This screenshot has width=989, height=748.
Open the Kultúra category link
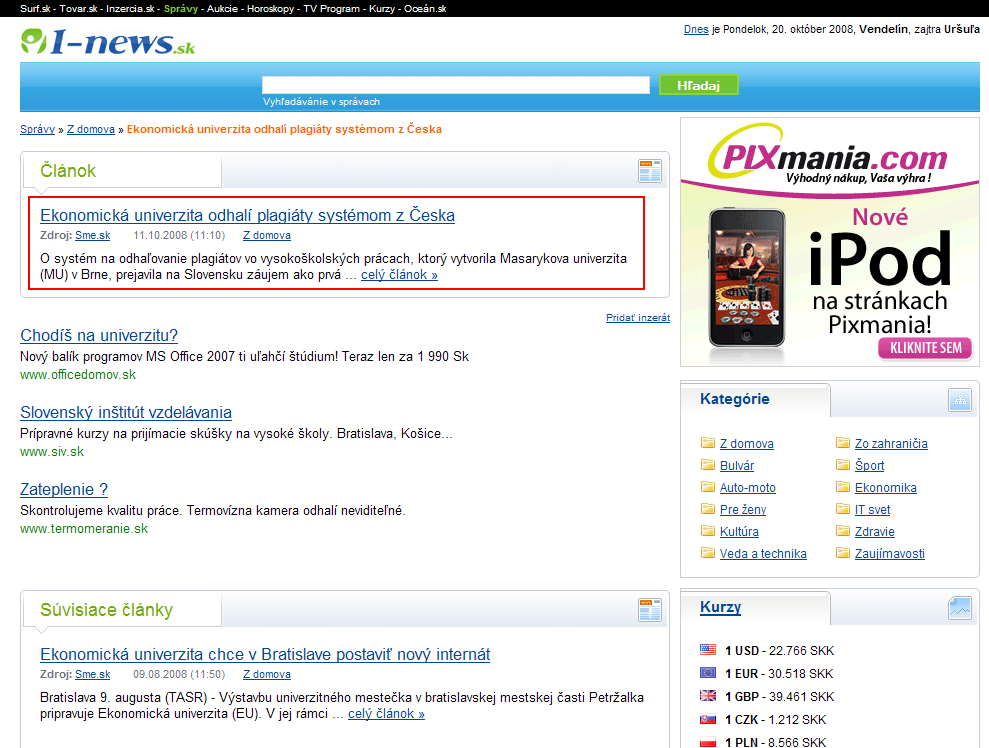[739, 532]
